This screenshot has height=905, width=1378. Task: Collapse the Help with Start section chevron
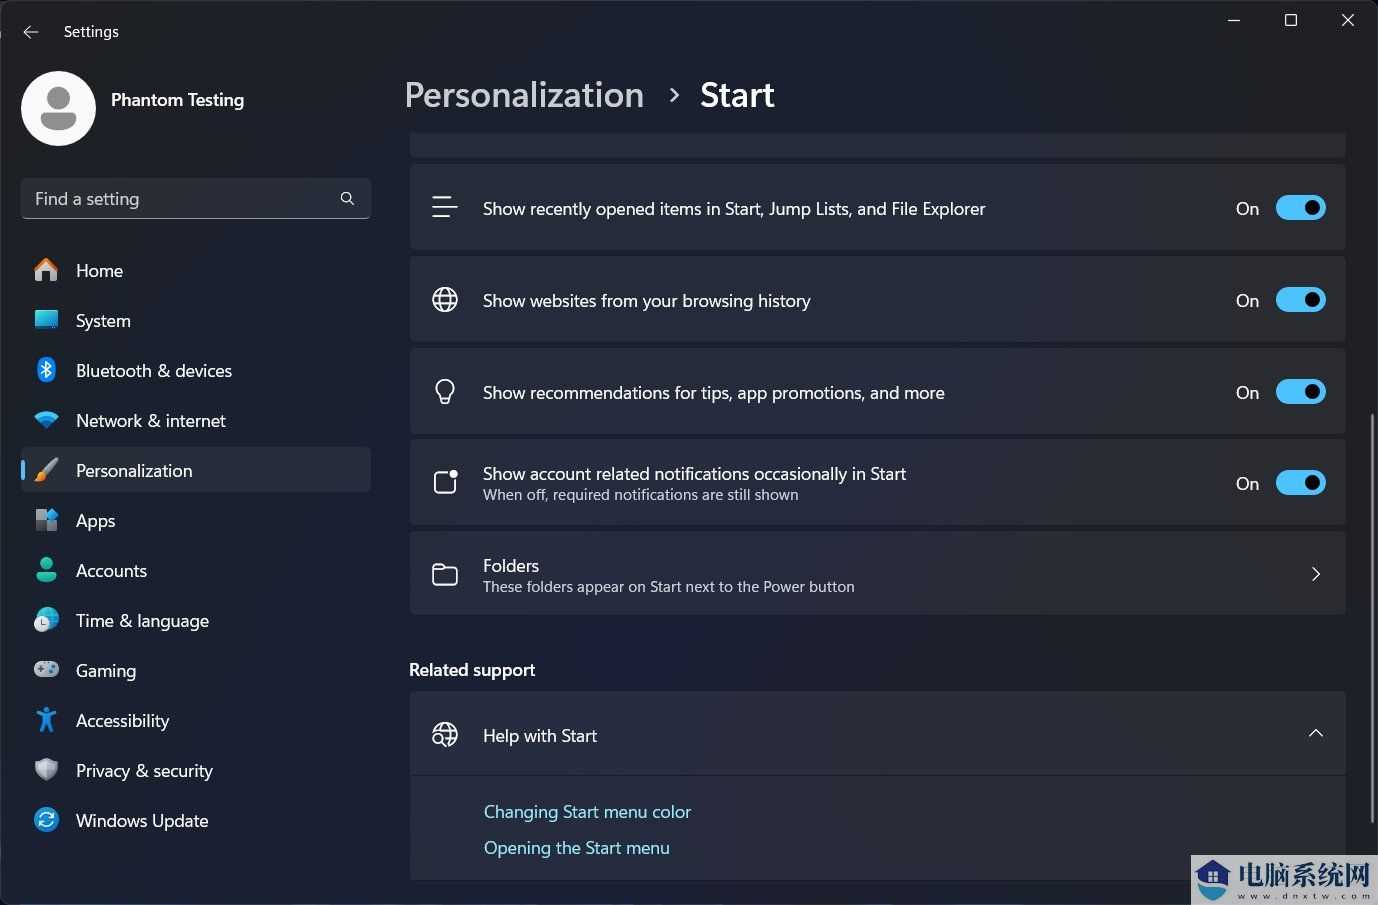[x=1315, y=733]
